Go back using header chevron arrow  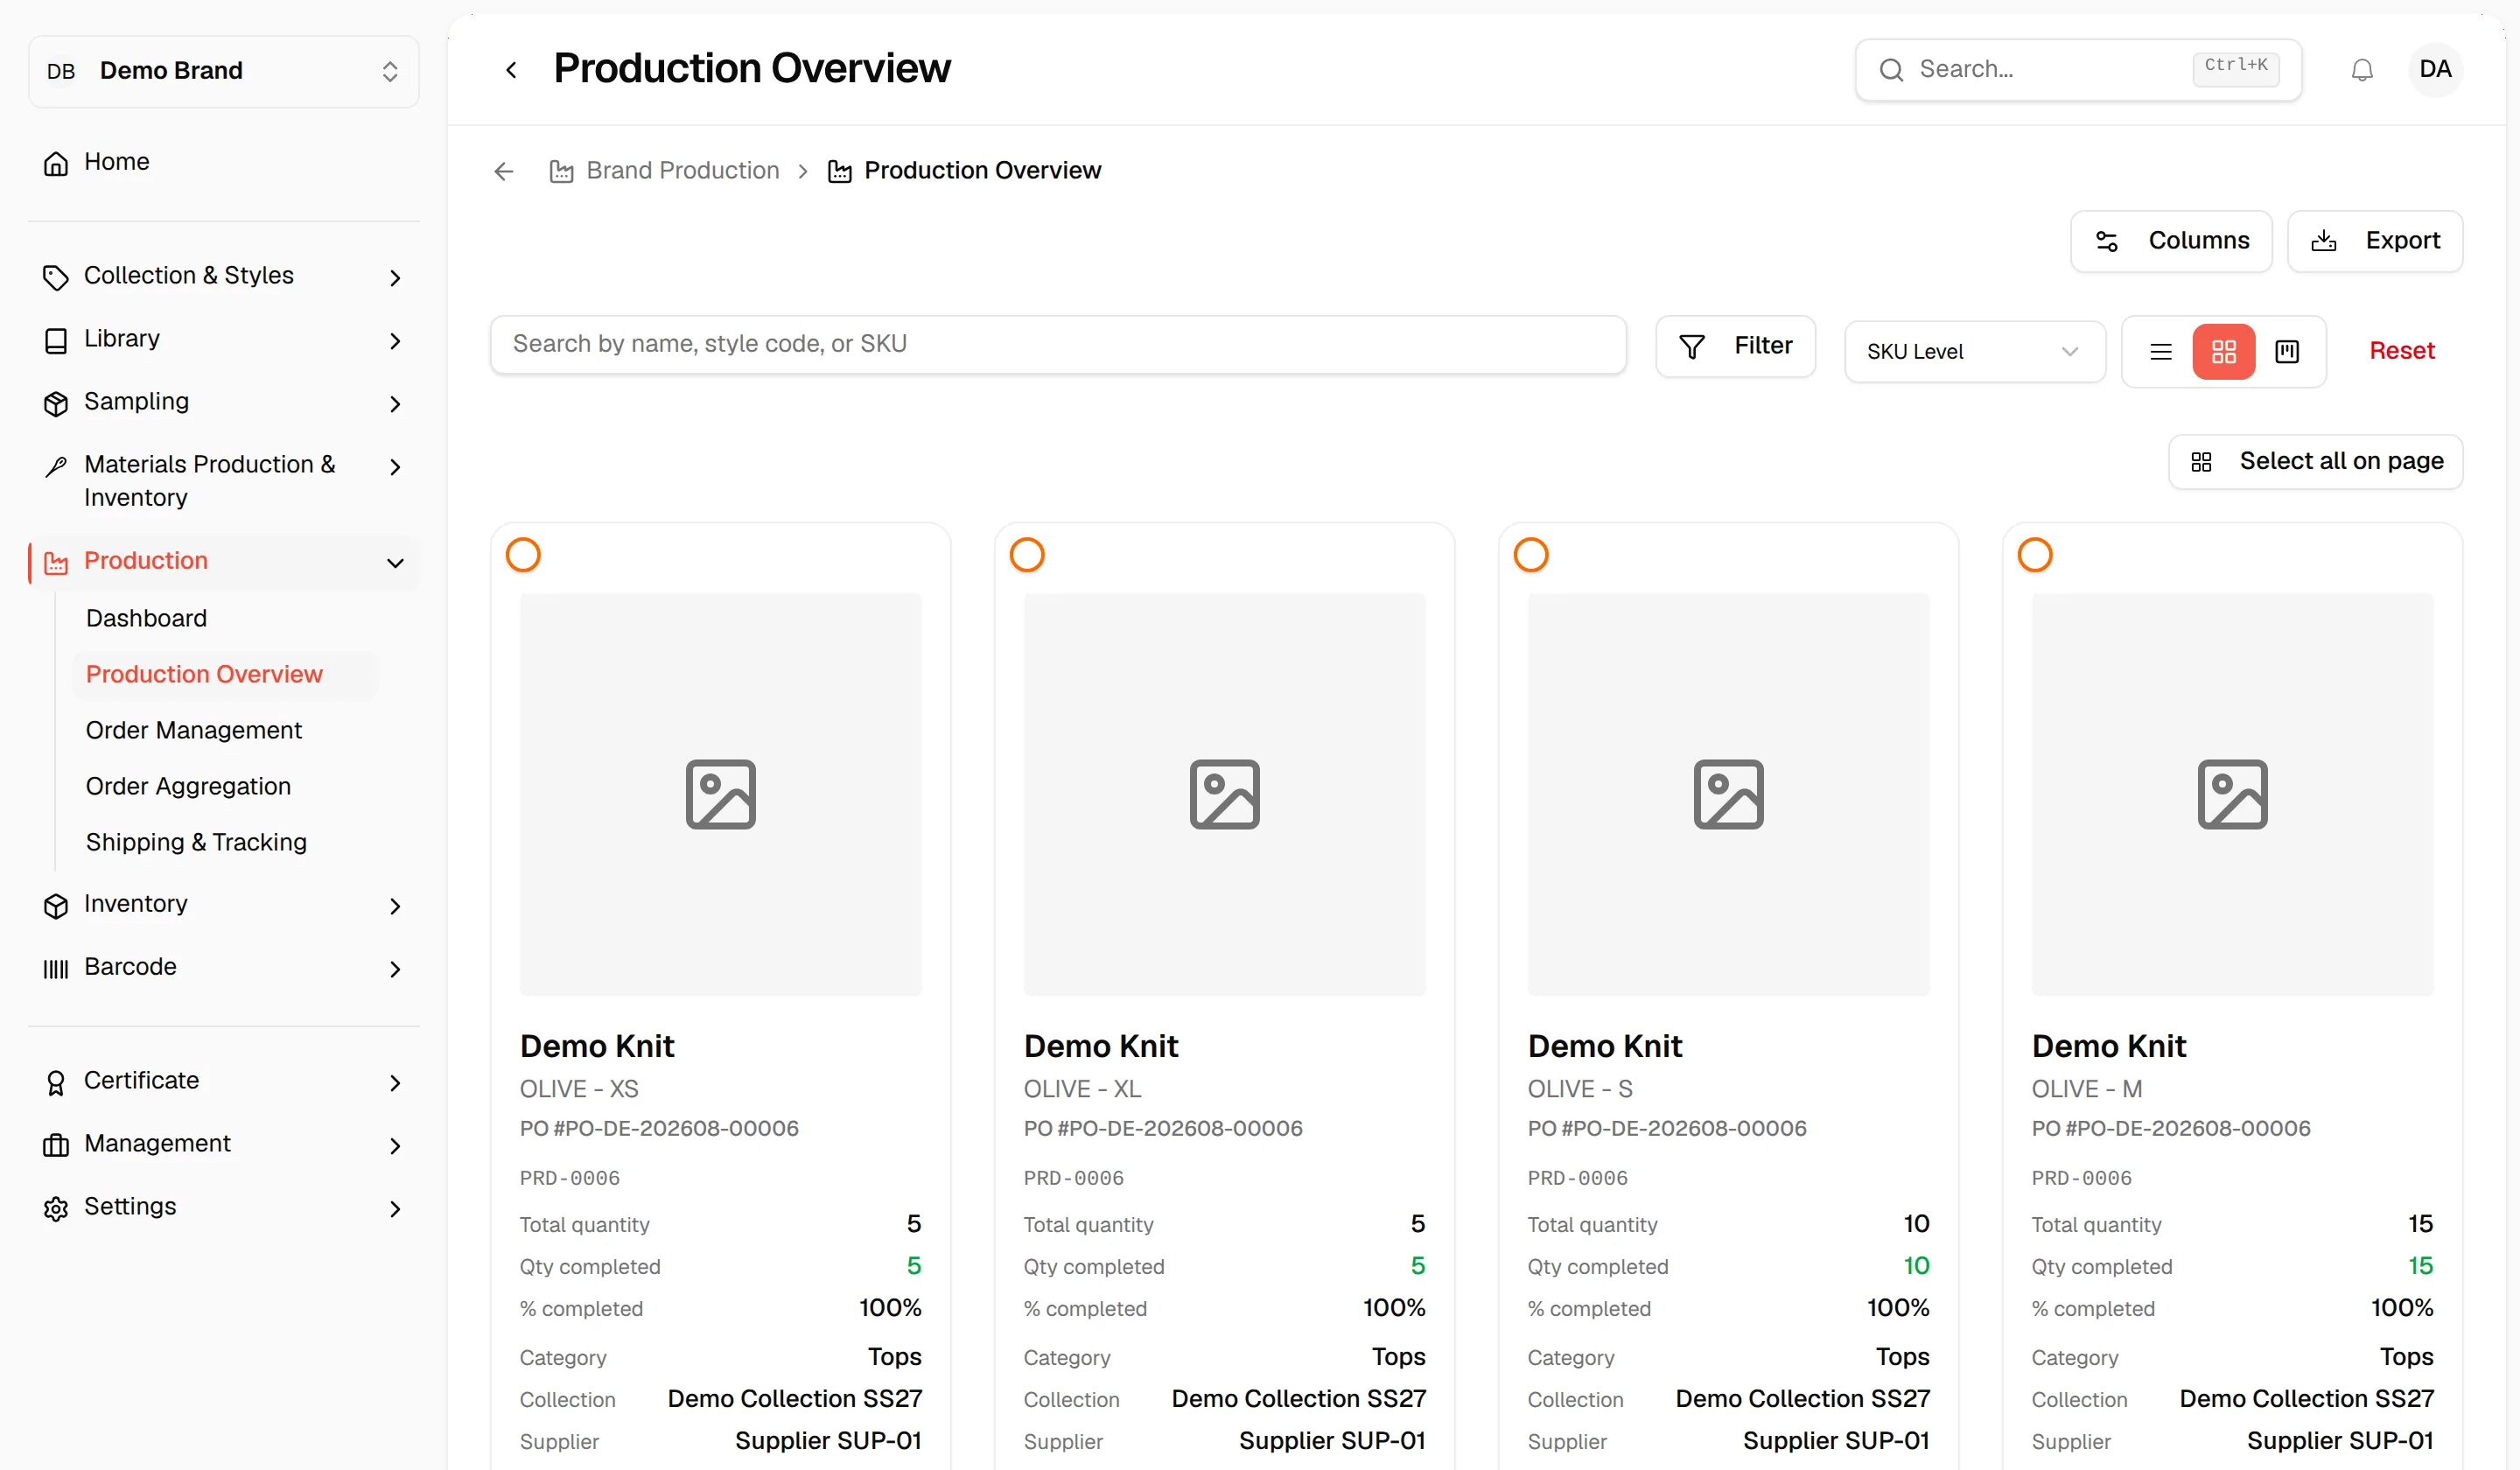pos(511,70)
